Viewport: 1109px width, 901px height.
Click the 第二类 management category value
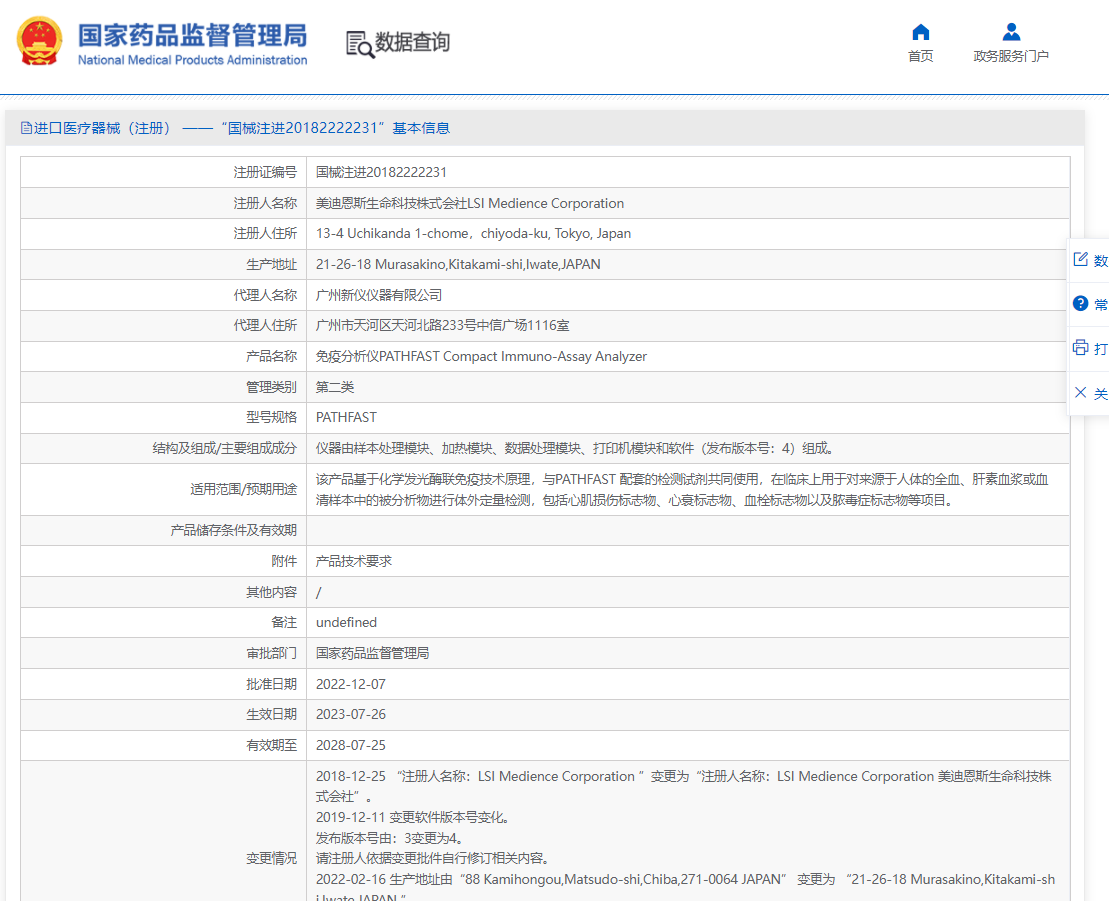click(335, 387)
